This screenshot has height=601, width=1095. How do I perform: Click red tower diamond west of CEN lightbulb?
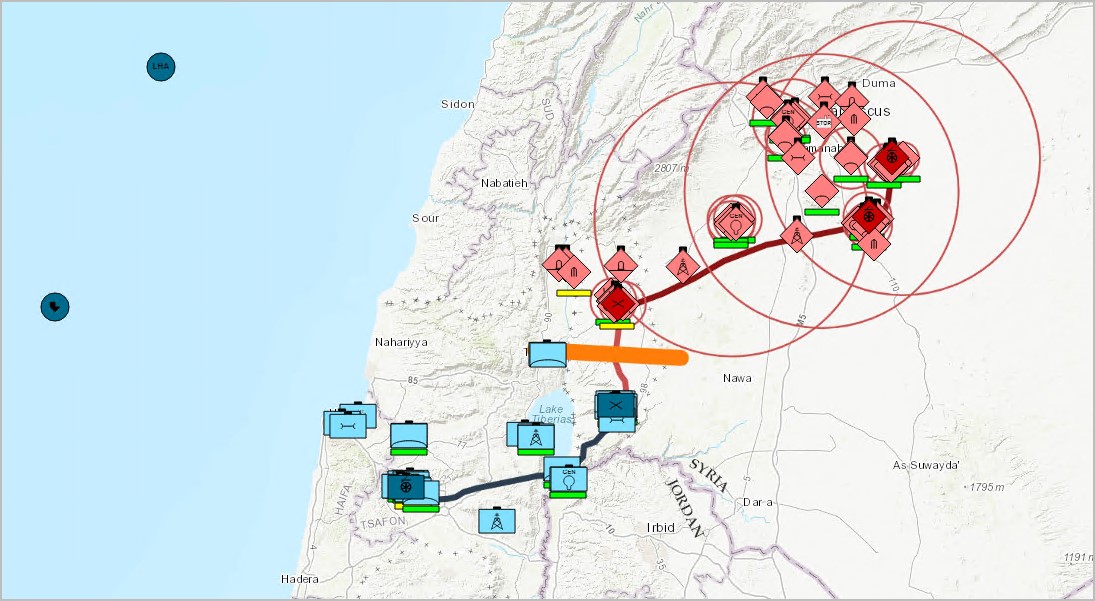click(683, 266)
